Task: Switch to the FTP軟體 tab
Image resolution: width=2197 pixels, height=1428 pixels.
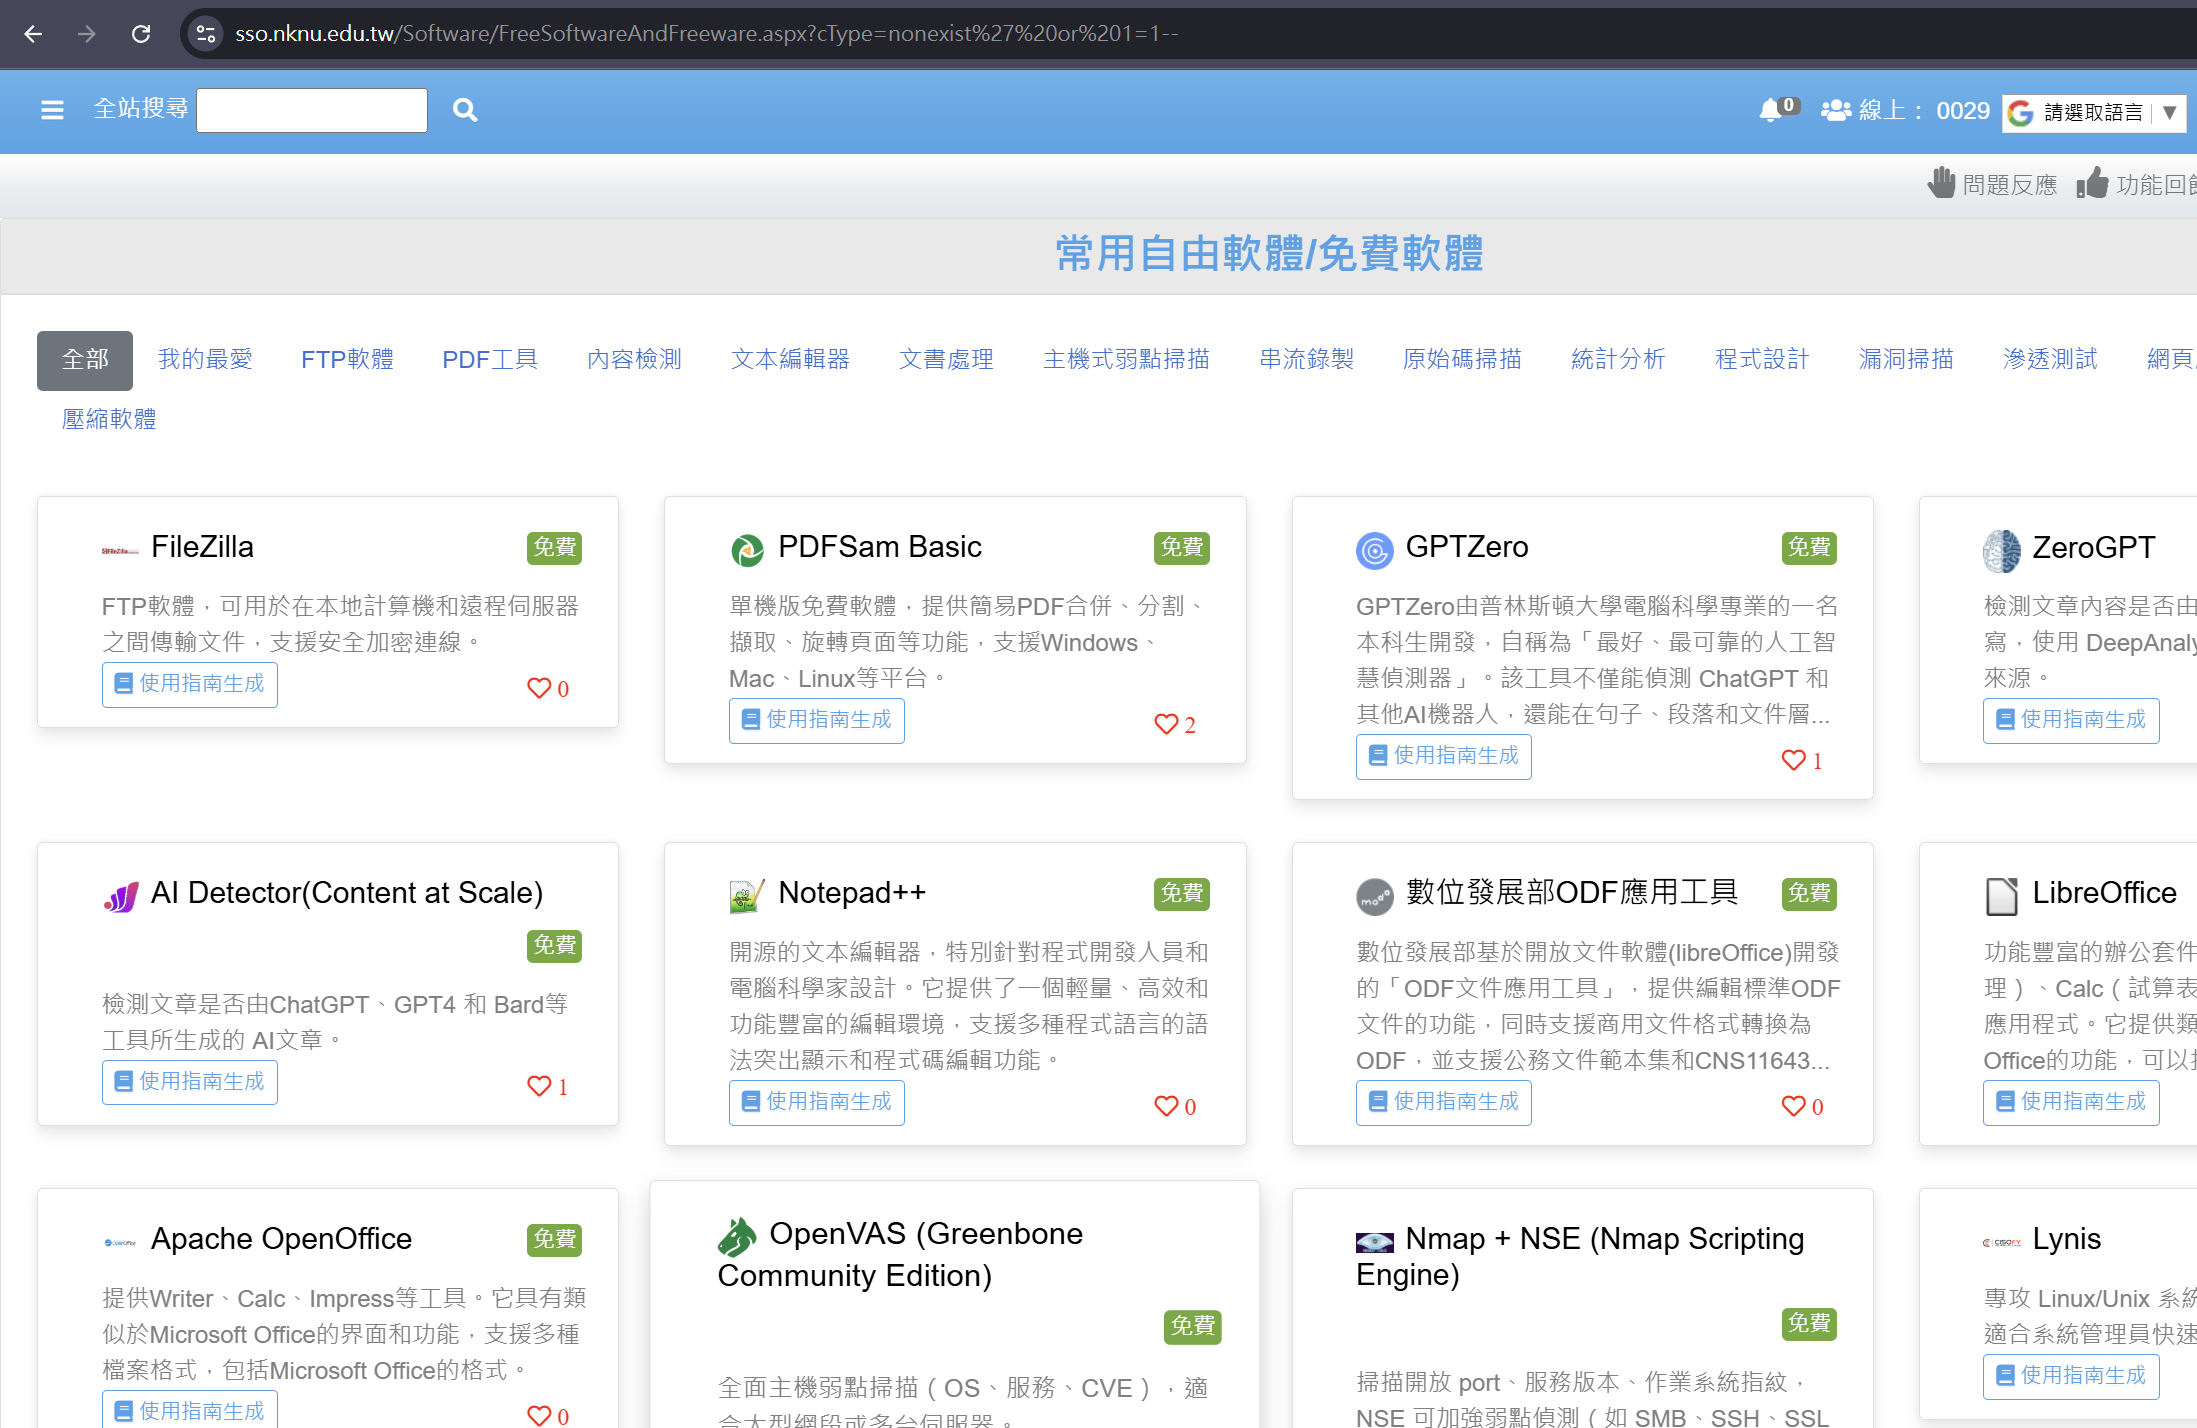Action: pos(347,360)
